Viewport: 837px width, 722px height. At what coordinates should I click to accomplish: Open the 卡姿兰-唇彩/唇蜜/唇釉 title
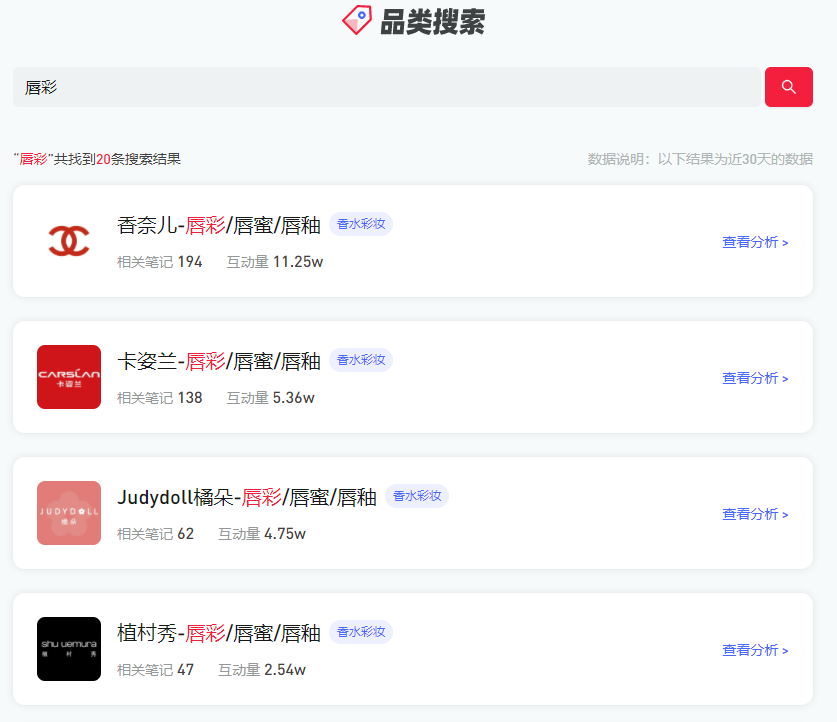pos(219,361)
